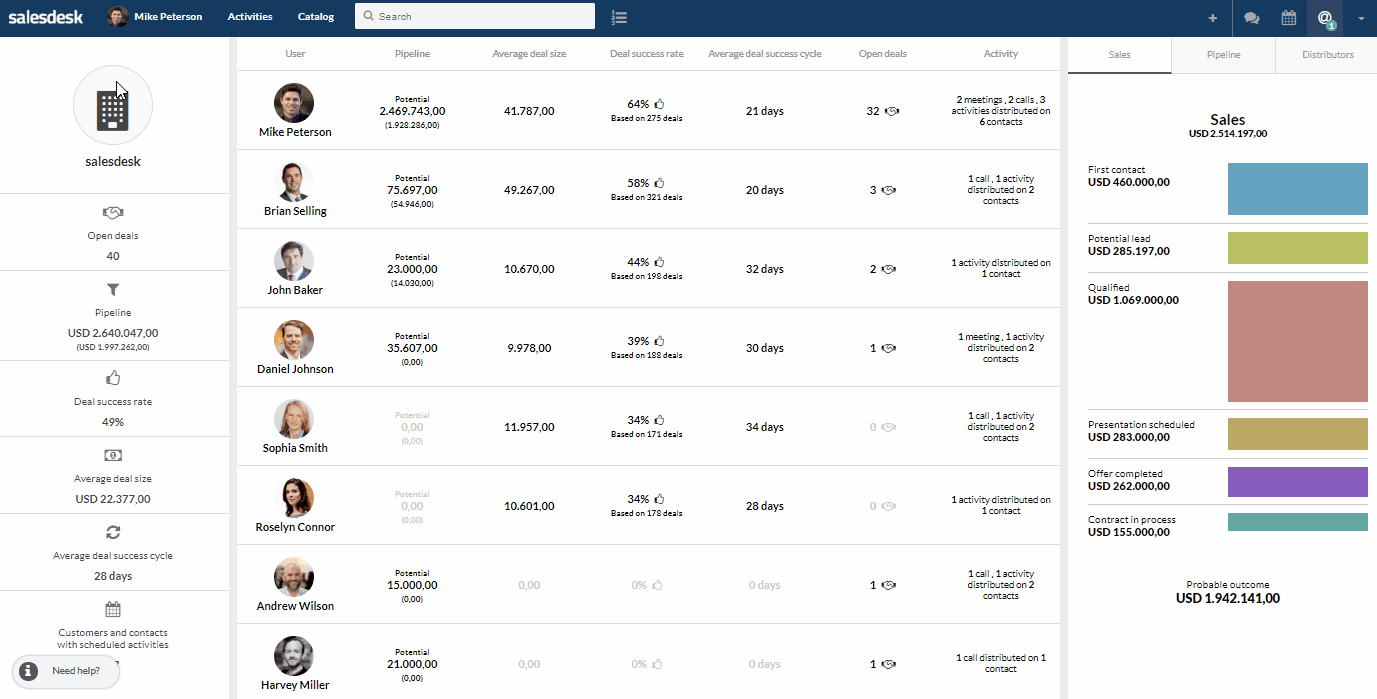
Task: Open the chat messages icon
Action: click(x=1251, y=17)
